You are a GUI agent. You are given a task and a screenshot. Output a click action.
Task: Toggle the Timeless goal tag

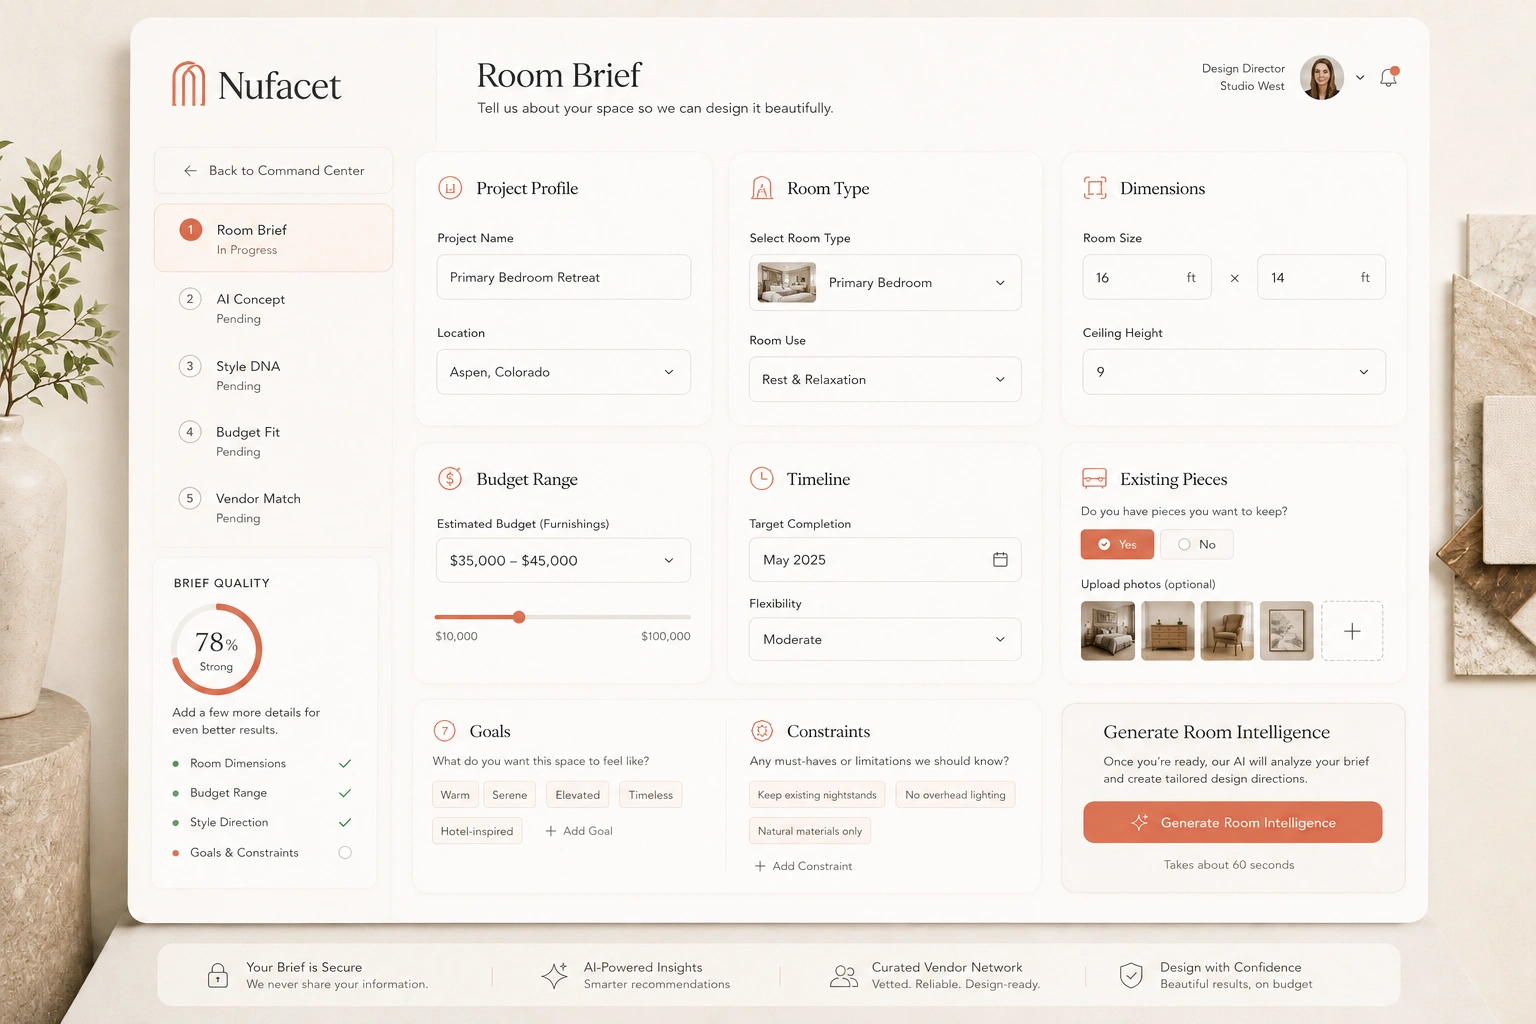pos(651,795)
